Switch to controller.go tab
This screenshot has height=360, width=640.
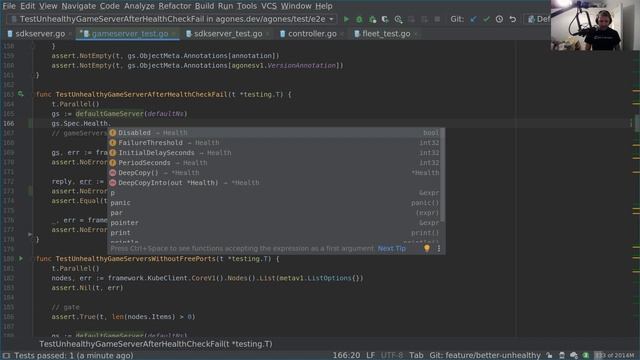click(x=312, y=34)
